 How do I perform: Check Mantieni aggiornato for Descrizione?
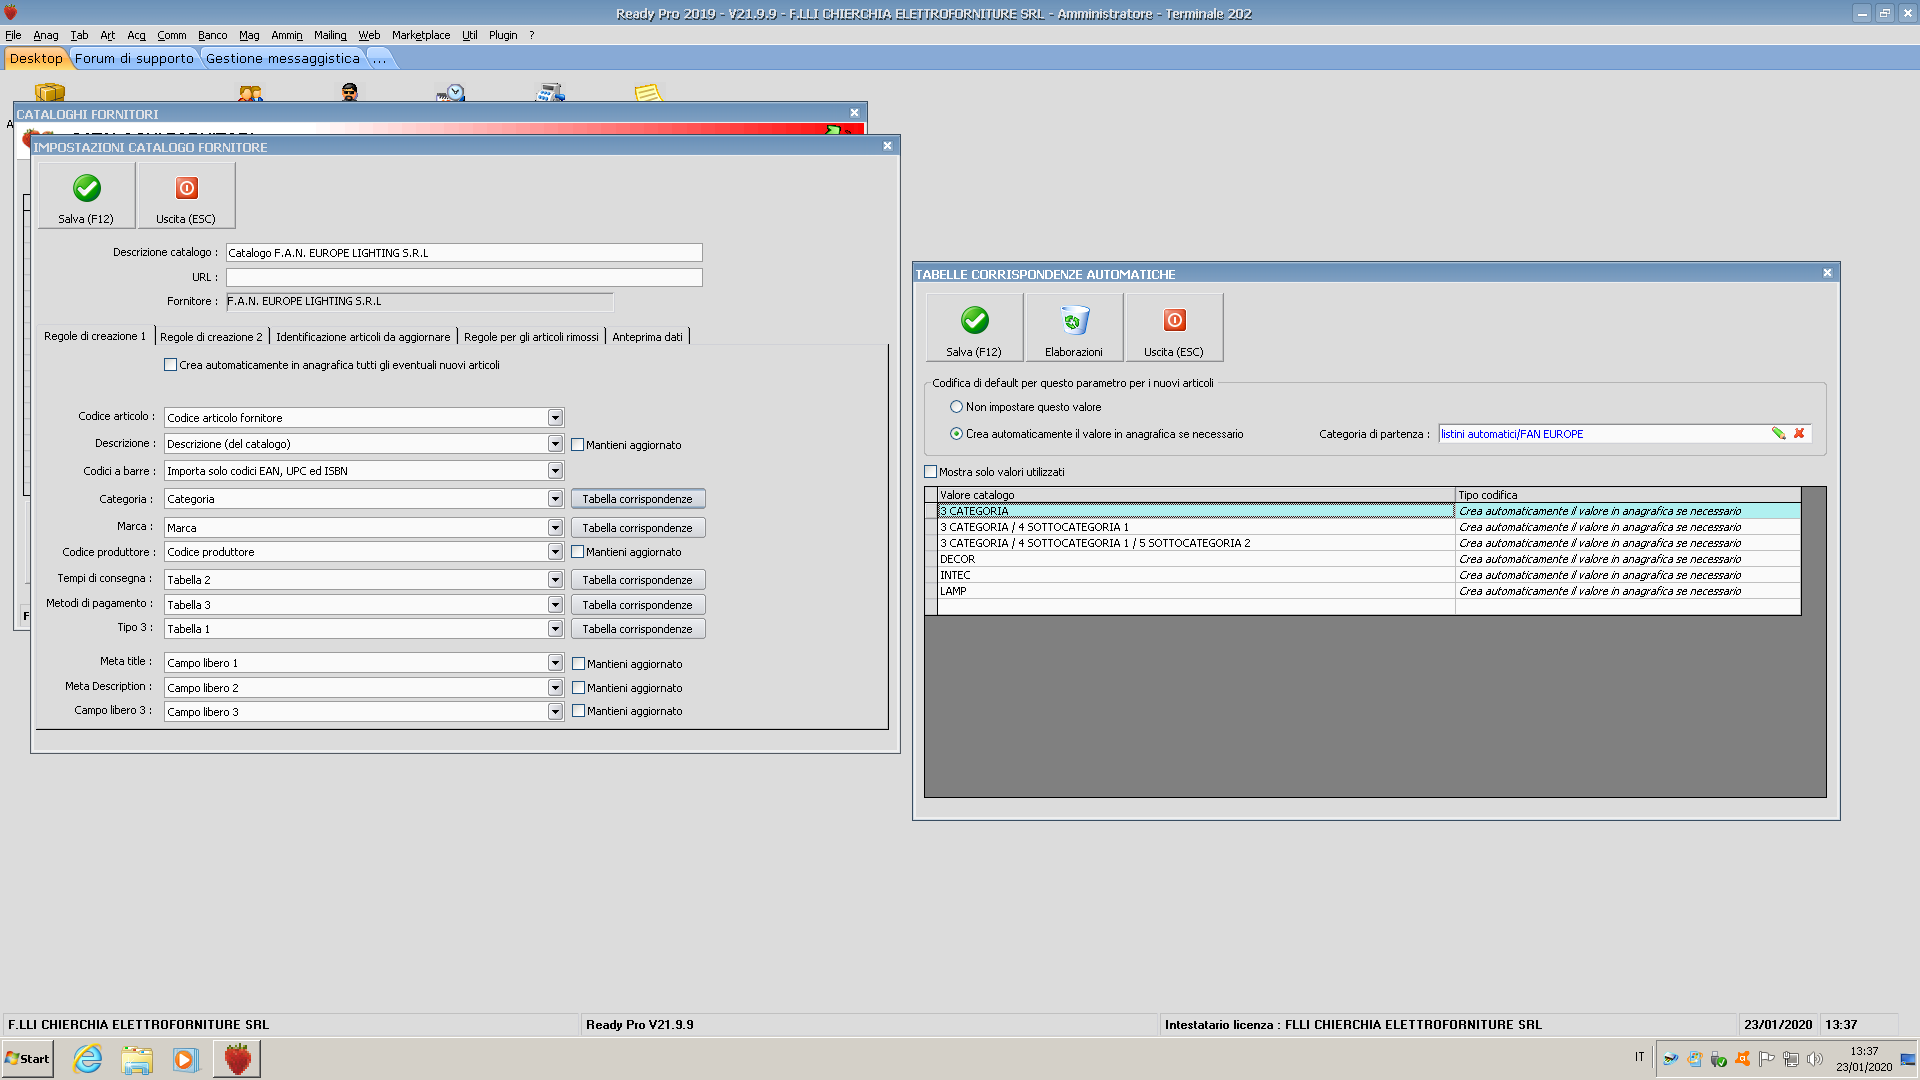click(x=578, y=445)
